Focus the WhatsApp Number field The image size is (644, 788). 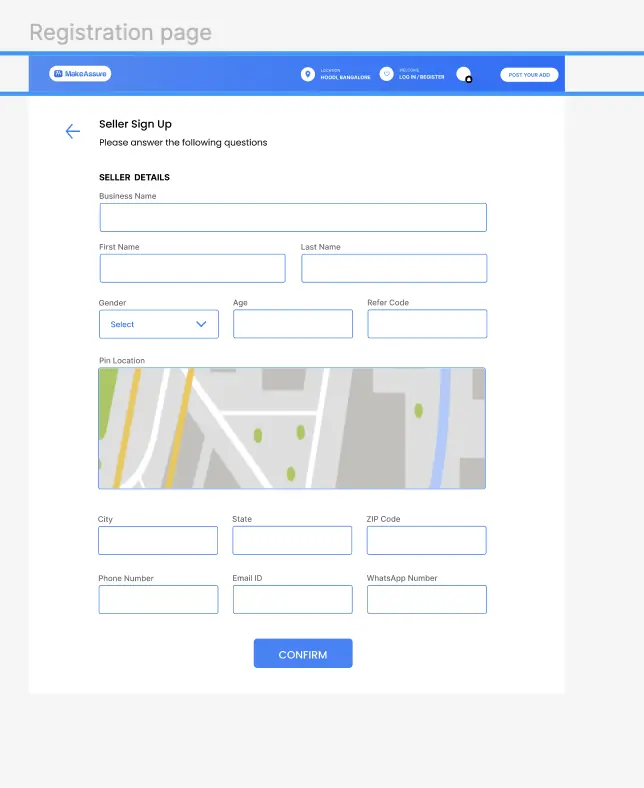427,600
